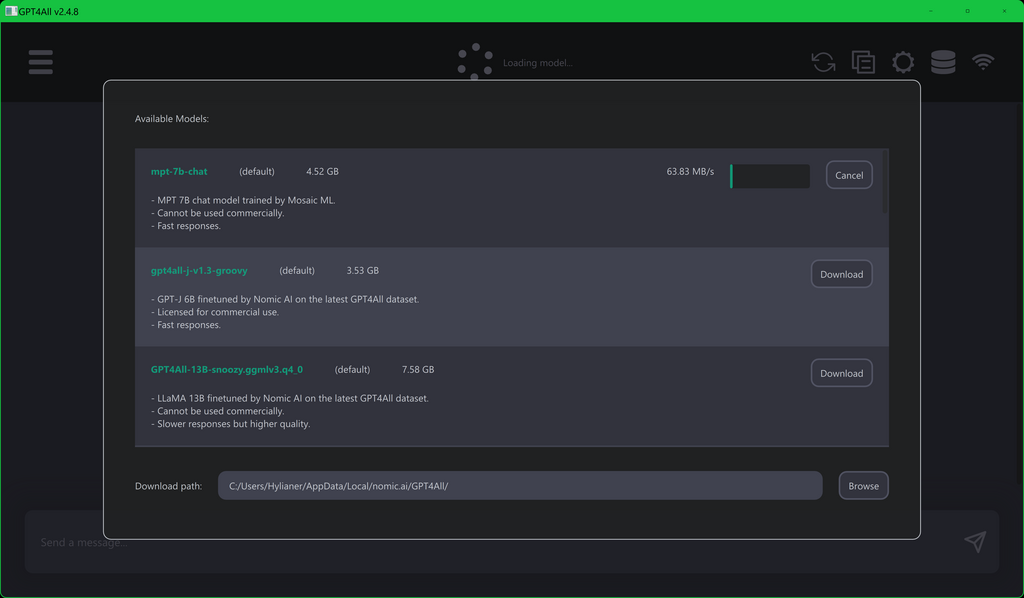Download the gpt4all-j-v1.3-groovy model
The image size is (1024, 598).
coord(841,274)
